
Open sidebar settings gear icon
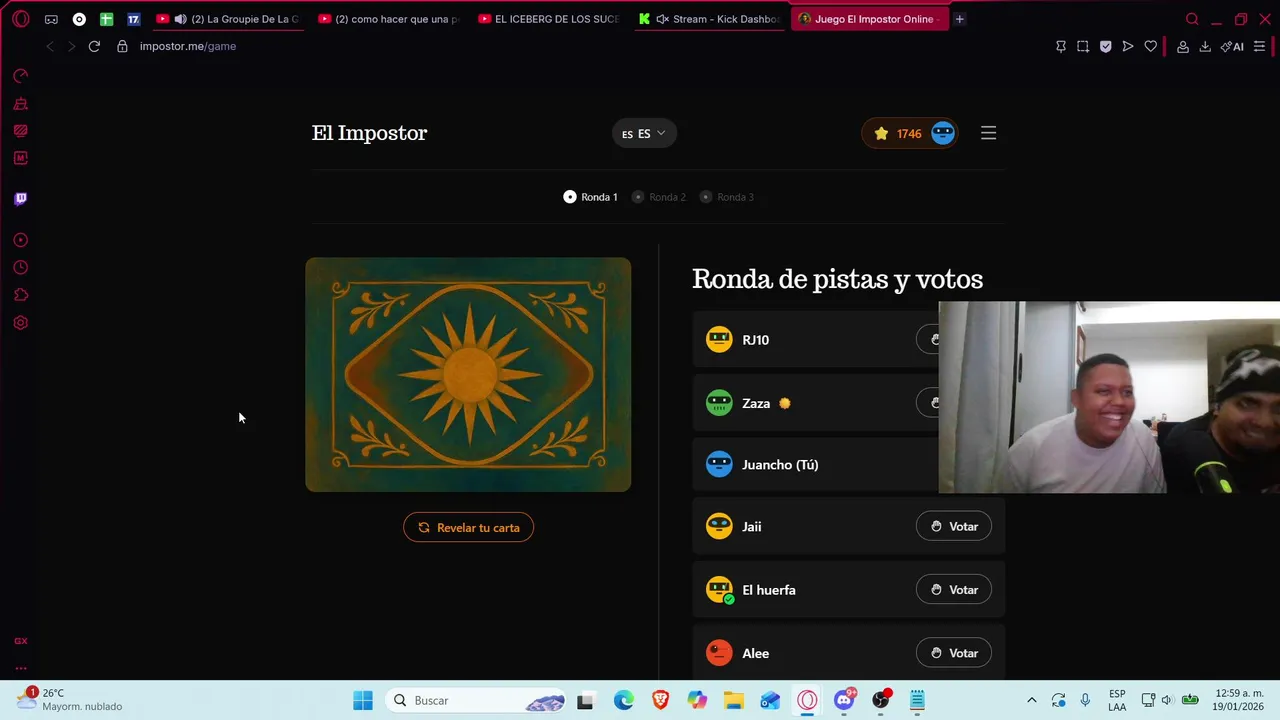pyautogui.click(x=20, y=323)
